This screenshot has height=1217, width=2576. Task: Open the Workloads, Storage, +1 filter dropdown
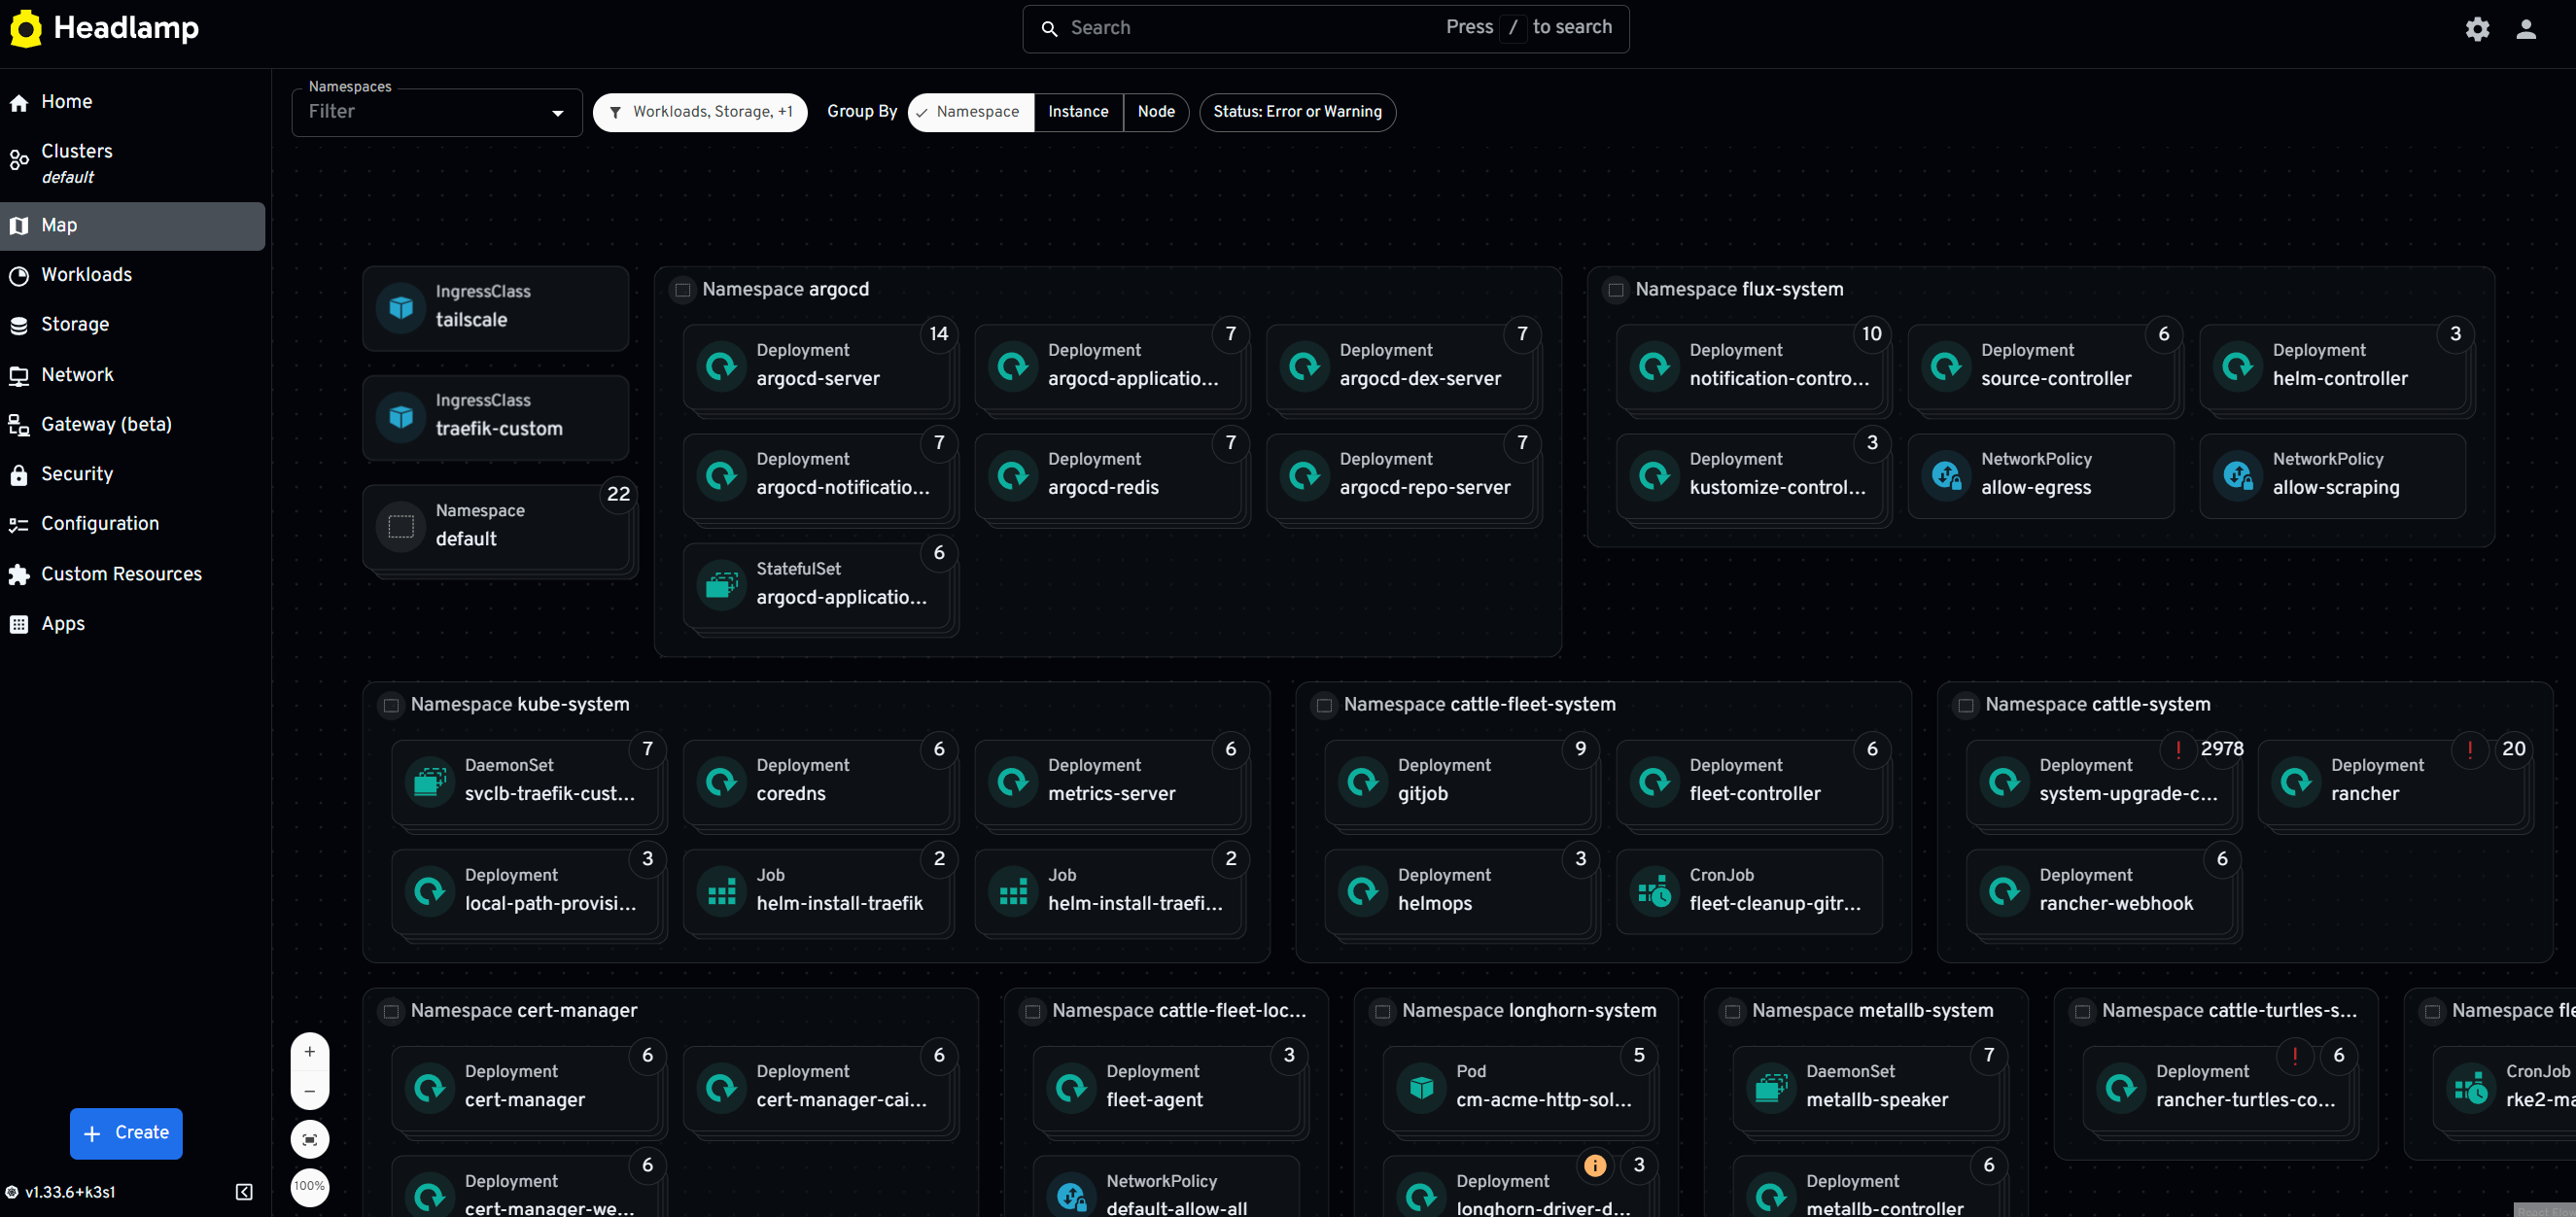click(x=700, y=112)
